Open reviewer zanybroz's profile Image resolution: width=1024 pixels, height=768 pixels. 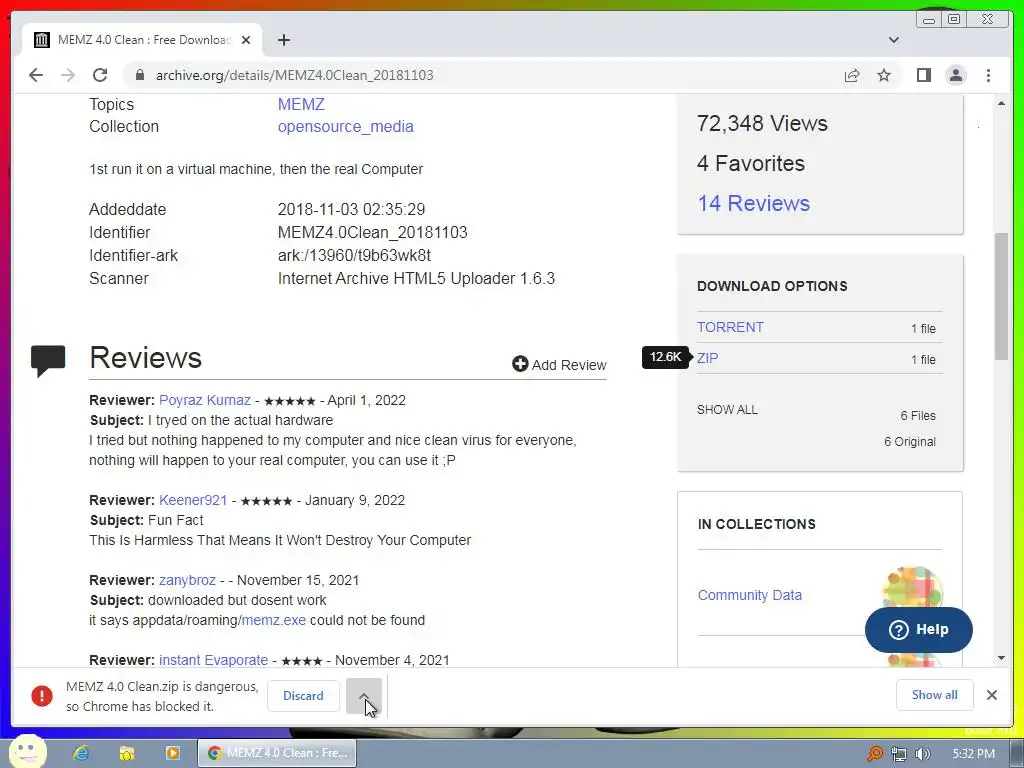[x=187, y=580]
